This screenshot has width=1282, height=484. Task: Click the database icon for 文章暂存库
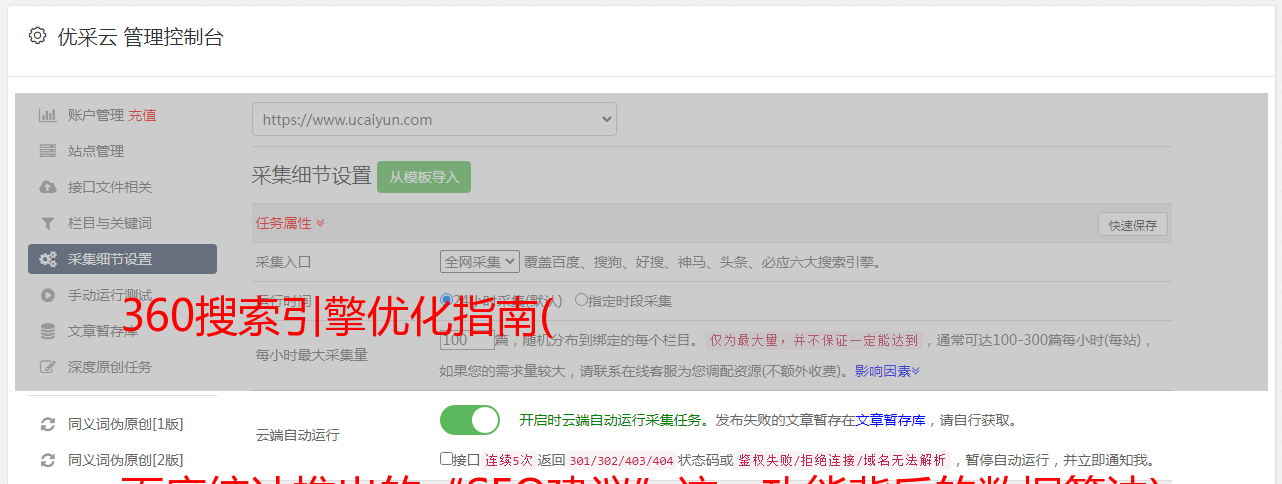[47, 331]
